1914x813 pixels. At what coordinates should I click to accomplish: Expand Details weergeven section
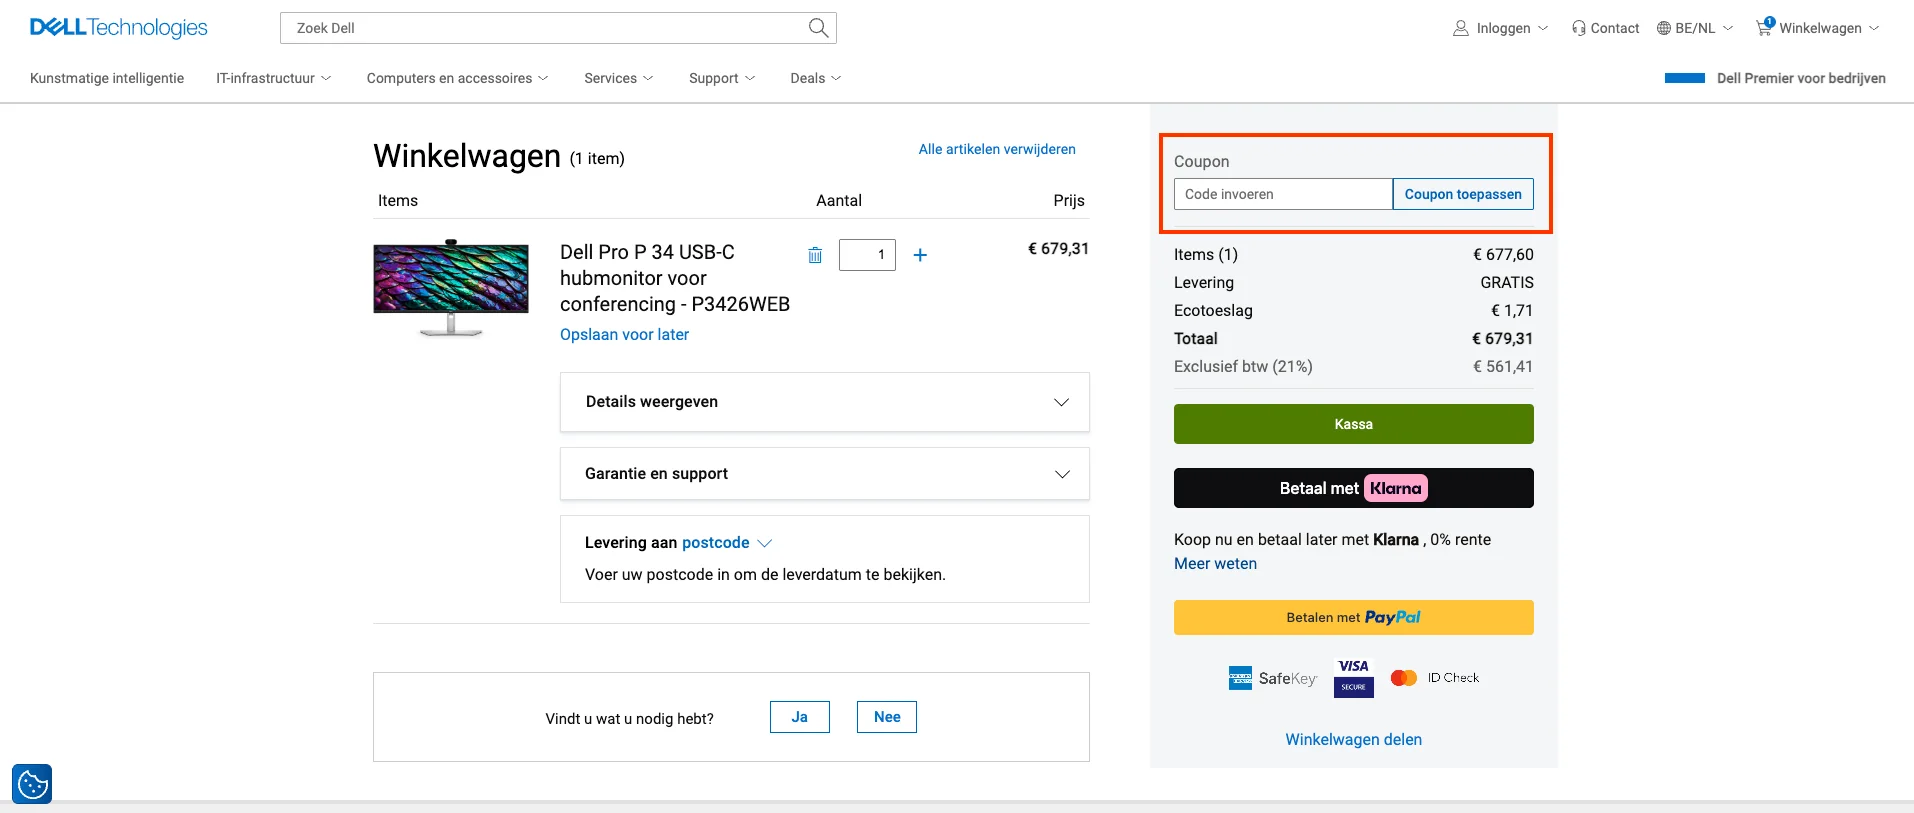pos(825,402)
